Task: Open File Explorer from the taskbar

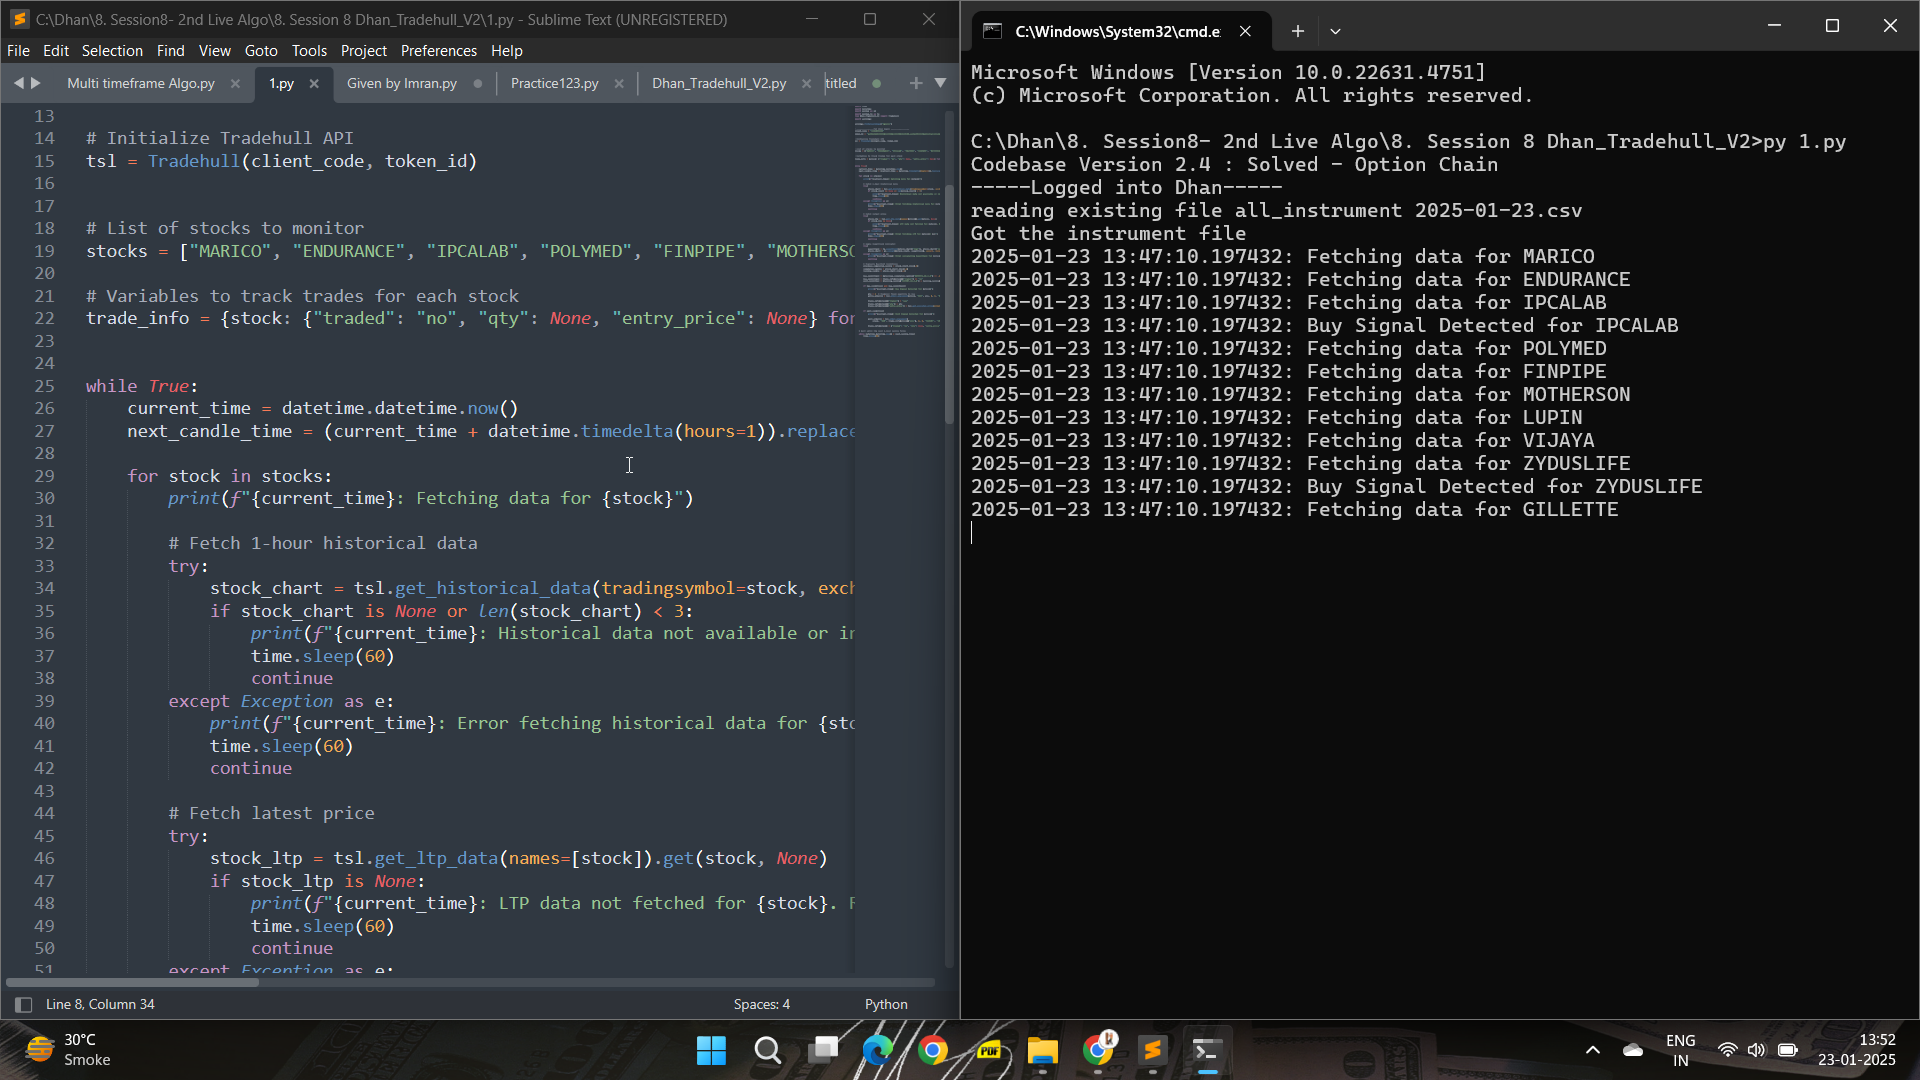Action: coord(1042,1051)
